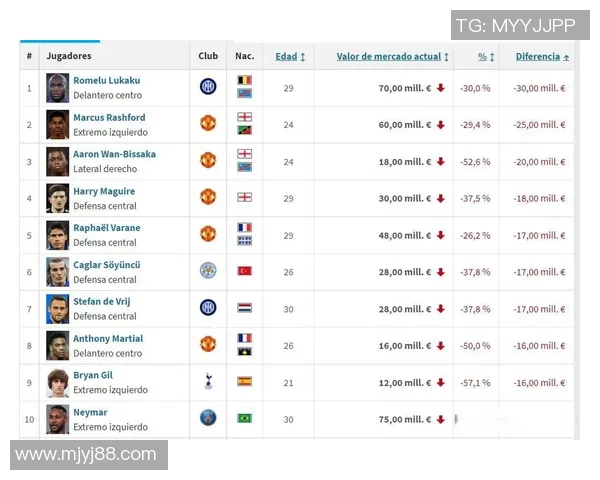
Task: Click the Brazilian flag in Neymar's row
Action: point(244,418)
